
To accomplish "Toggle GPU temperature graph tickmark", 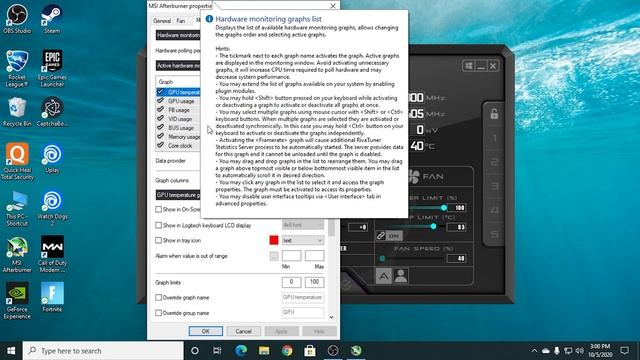I will coord(160,92).
